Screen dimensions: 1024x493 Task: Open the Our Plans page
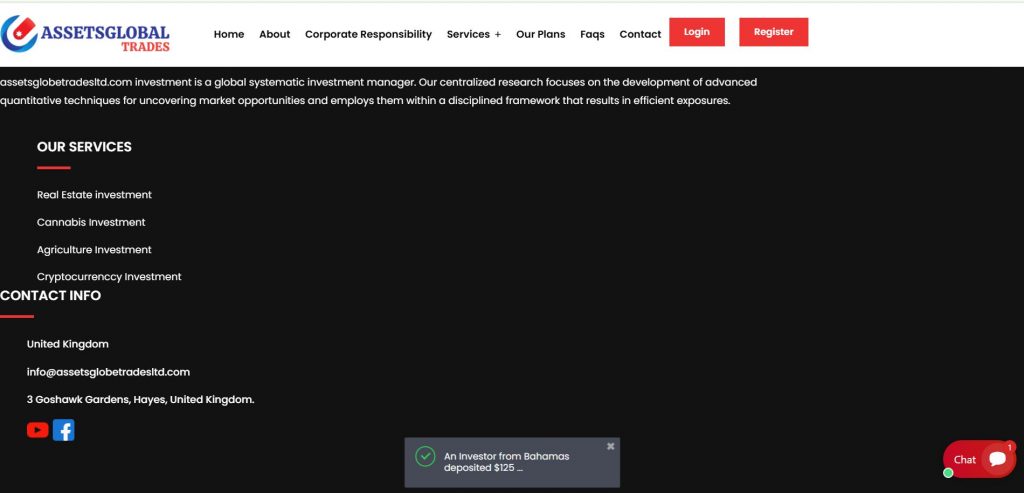[x=540, y=34]
